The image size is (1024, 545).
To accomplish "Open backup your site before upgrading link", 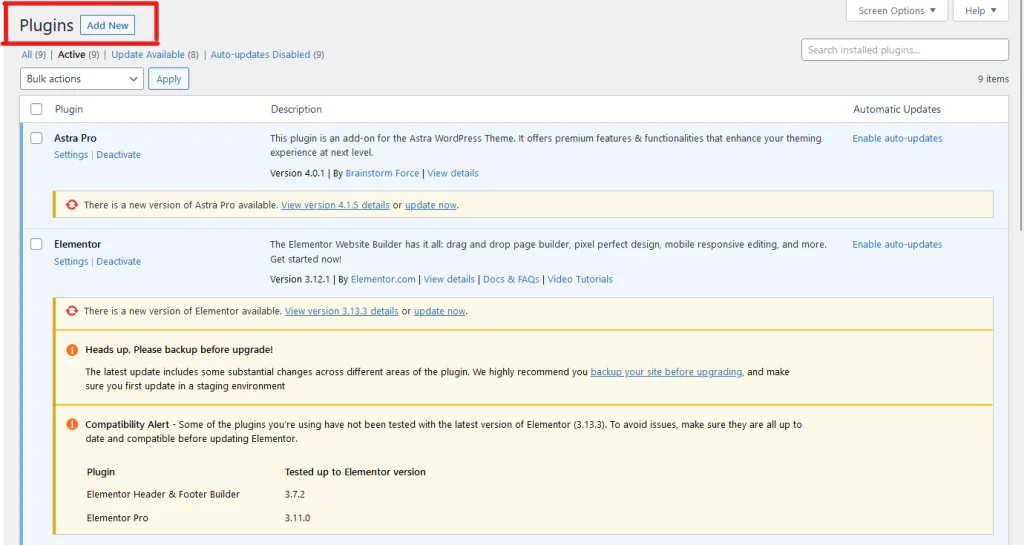I will click(x=666, y=372).
